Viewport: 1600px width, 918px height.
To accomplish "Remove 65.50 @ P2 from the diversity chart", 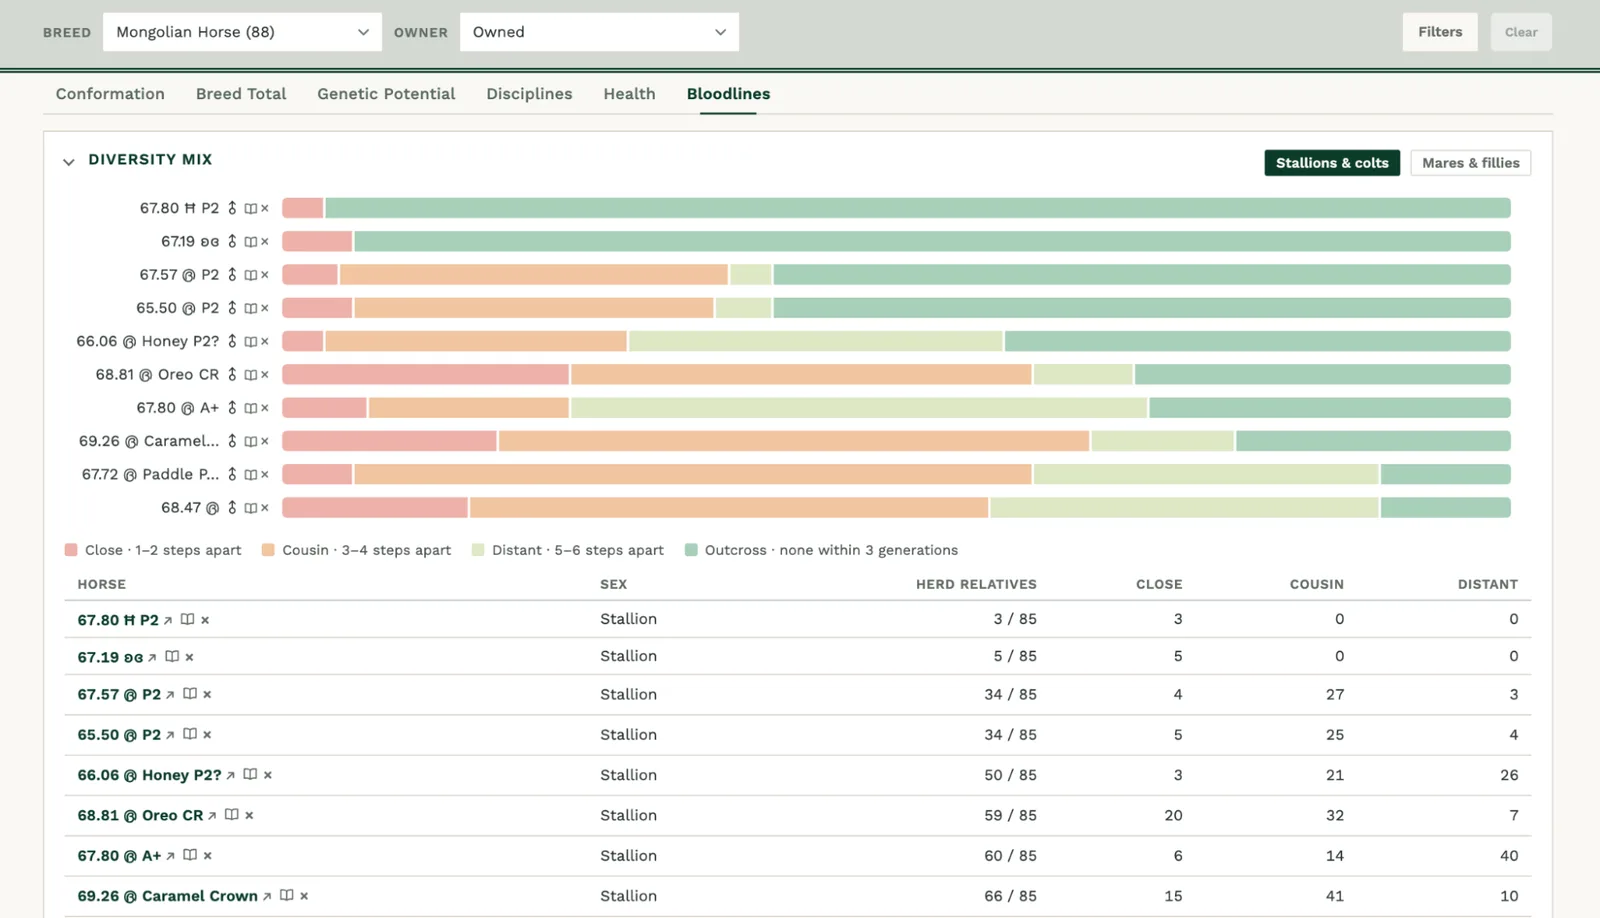I will pyautogui.click(x=265, y=308).
